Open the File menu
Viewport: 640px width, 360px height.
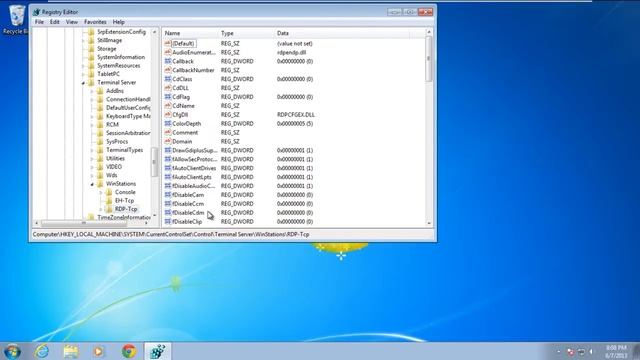[39, 22]
